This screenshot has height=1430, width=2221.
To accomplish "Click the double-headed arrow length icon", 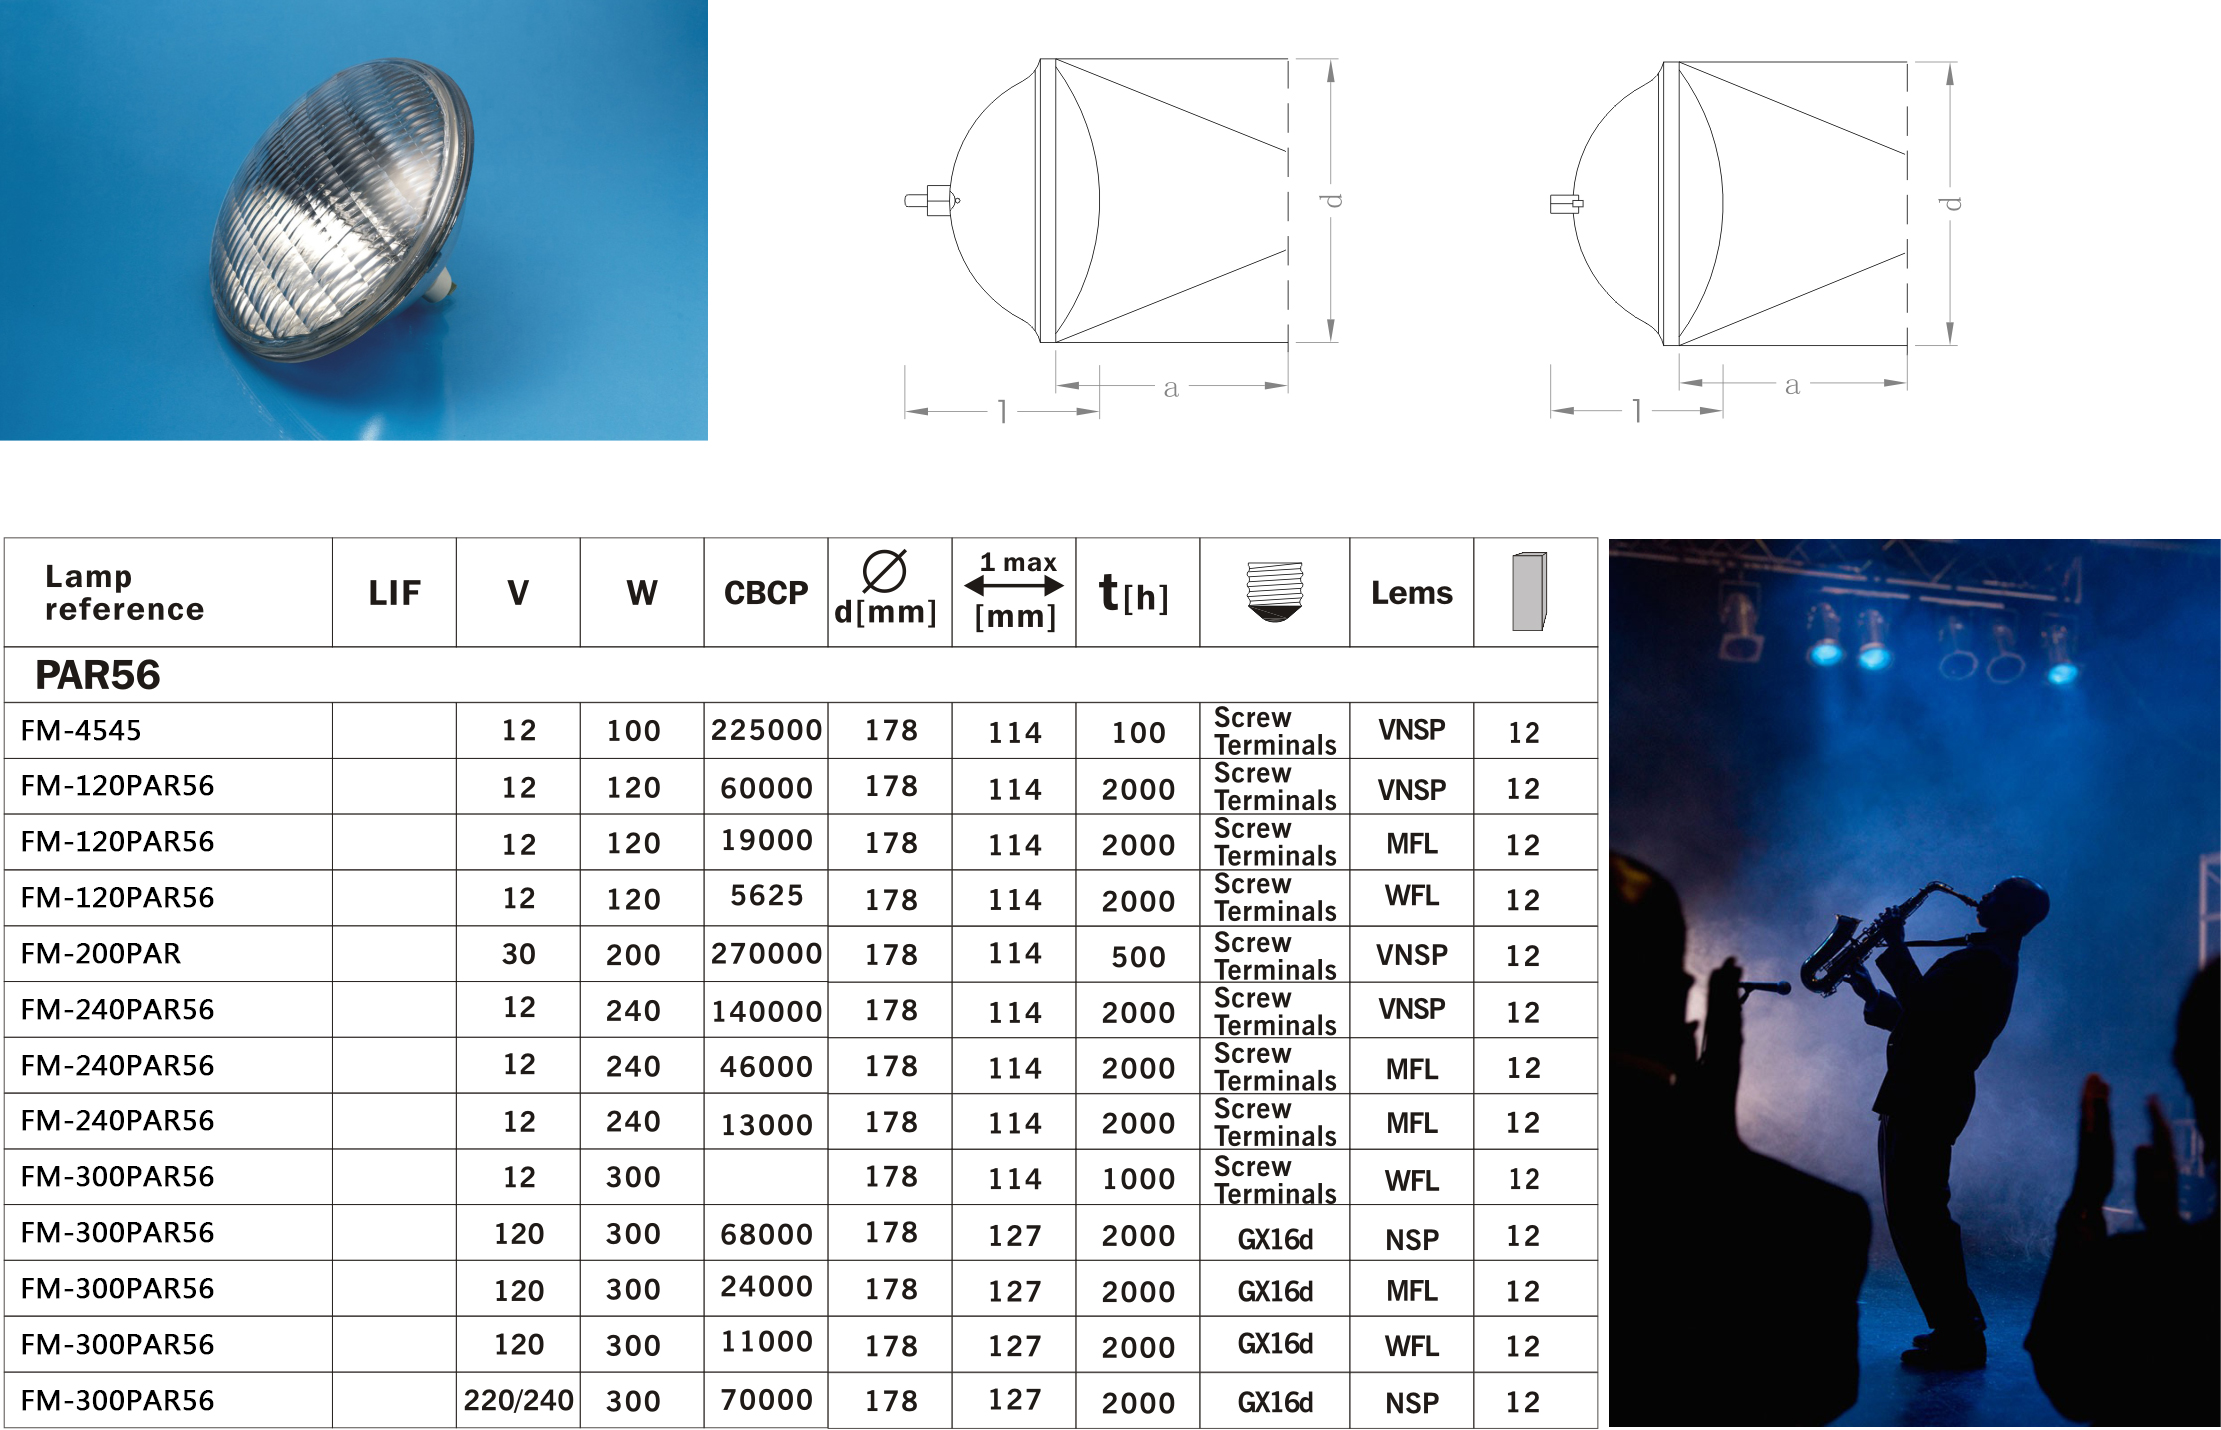I will pos(1014,587).
